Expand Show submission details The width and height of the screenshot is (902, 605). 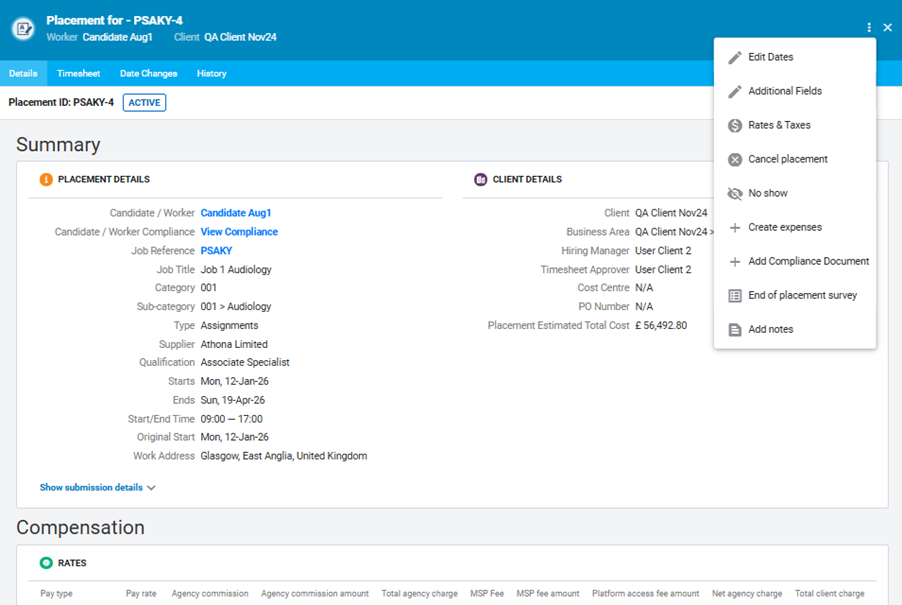click(91, 487)
